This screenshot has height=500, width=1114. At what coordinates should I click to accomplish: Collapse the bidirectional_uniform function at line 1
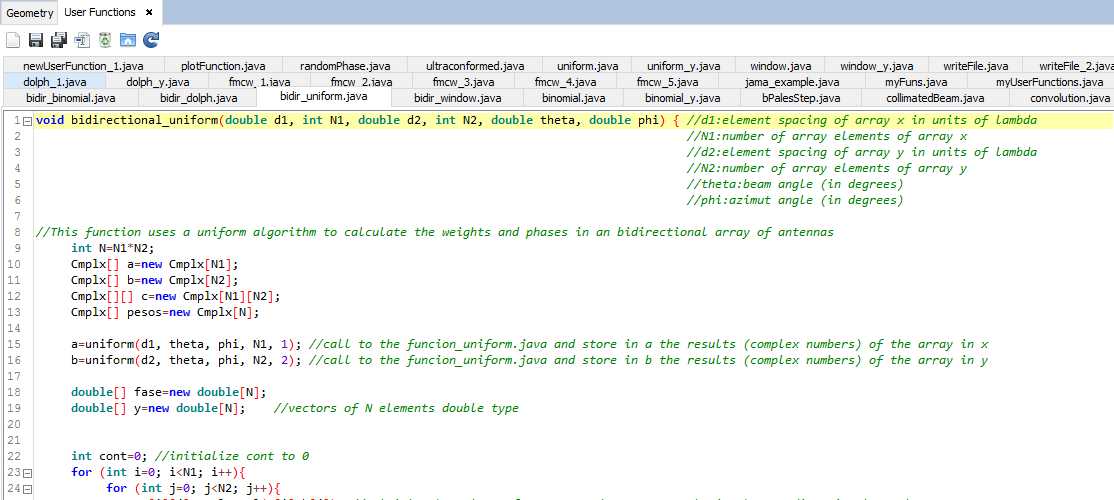(27, 120)
